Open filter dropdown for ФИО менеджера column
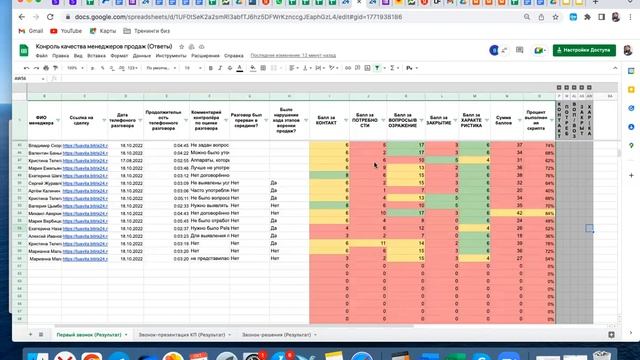Viewport: 640px width, 360px height. (58, 120)
